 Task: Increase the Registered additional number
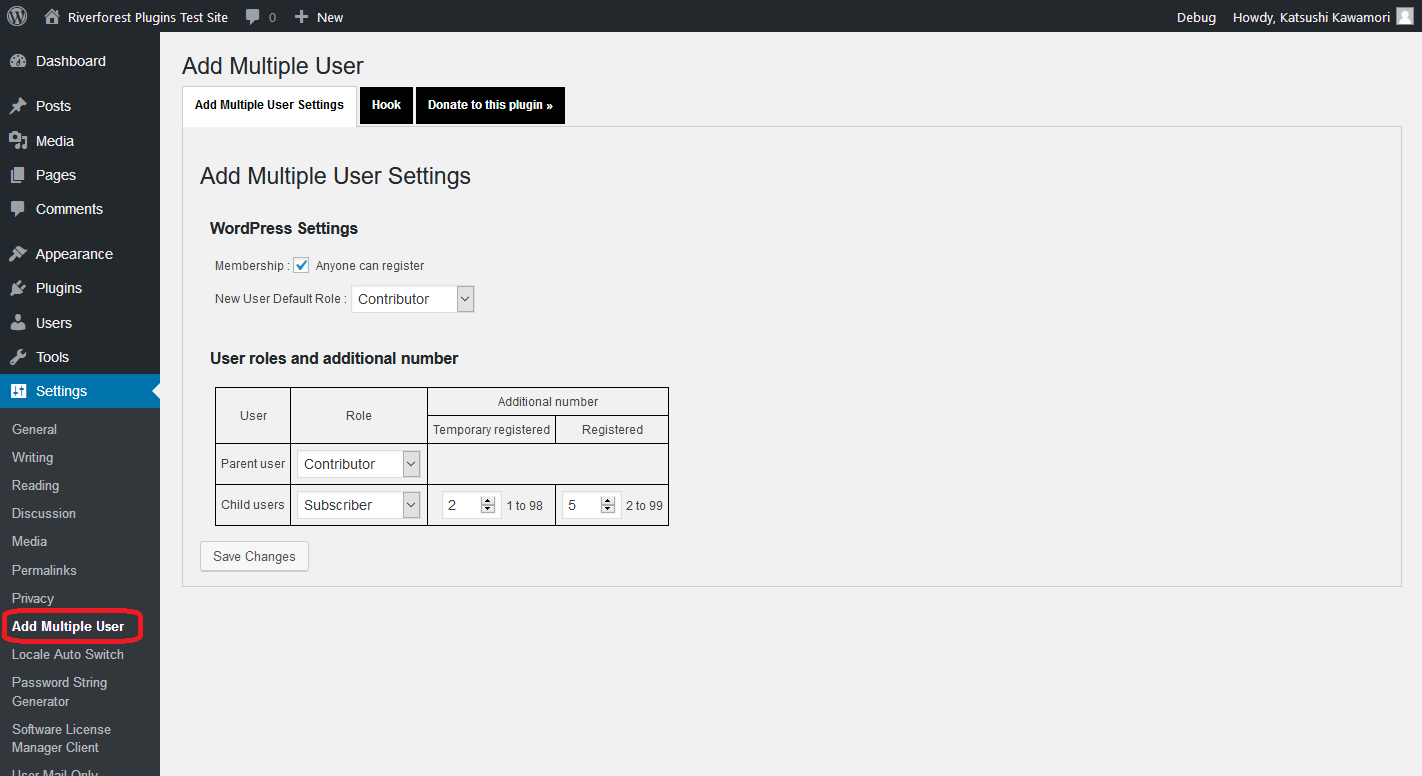click(x=608, y=501)
